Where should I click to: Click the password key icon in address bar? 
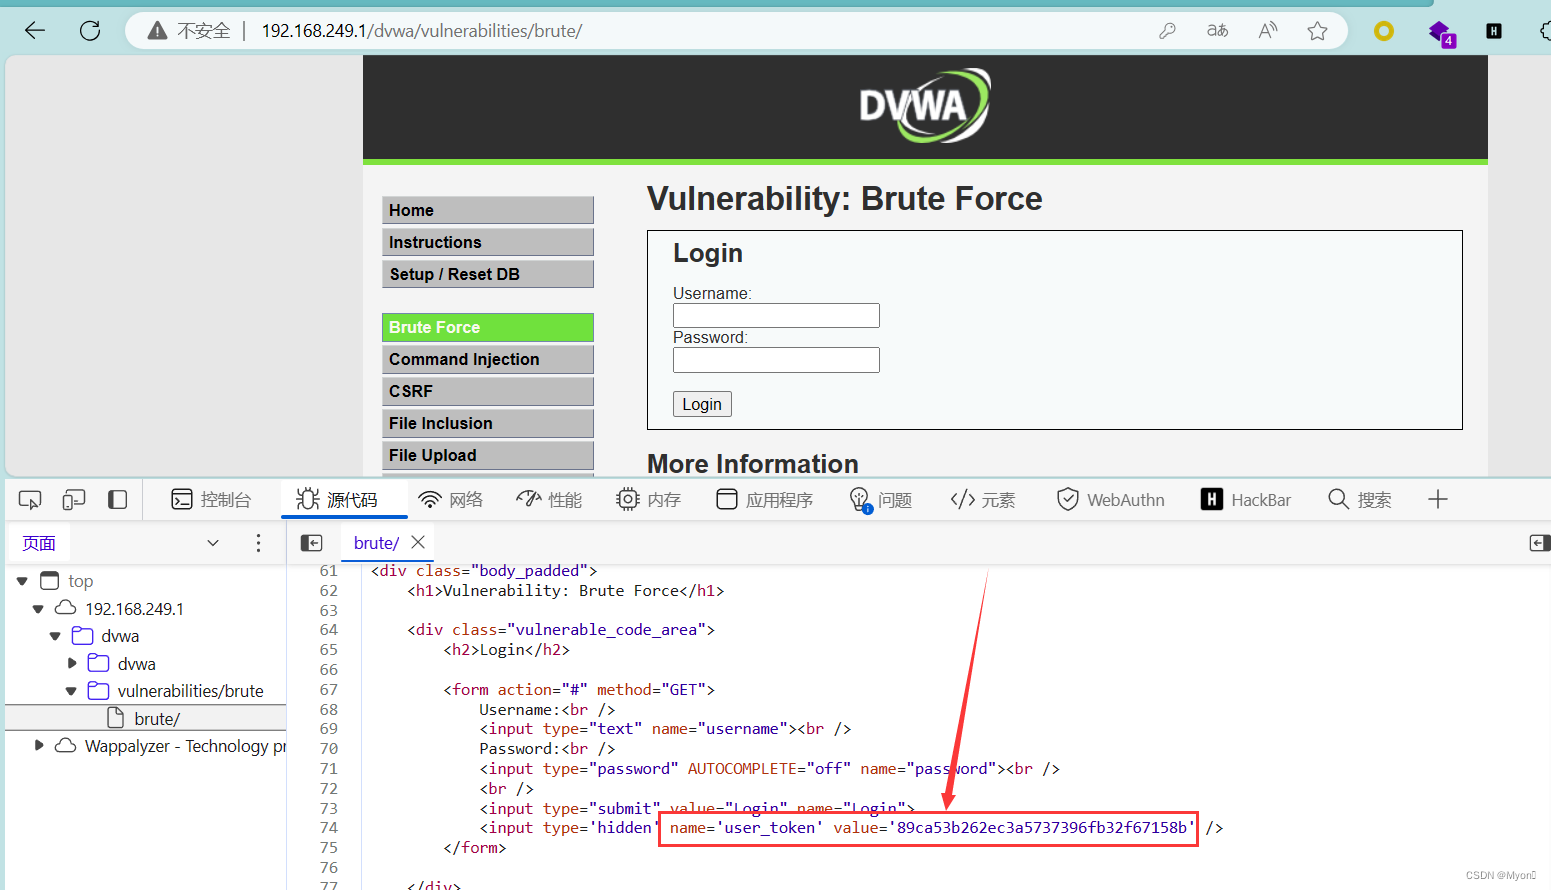(x=1167, y=30)
